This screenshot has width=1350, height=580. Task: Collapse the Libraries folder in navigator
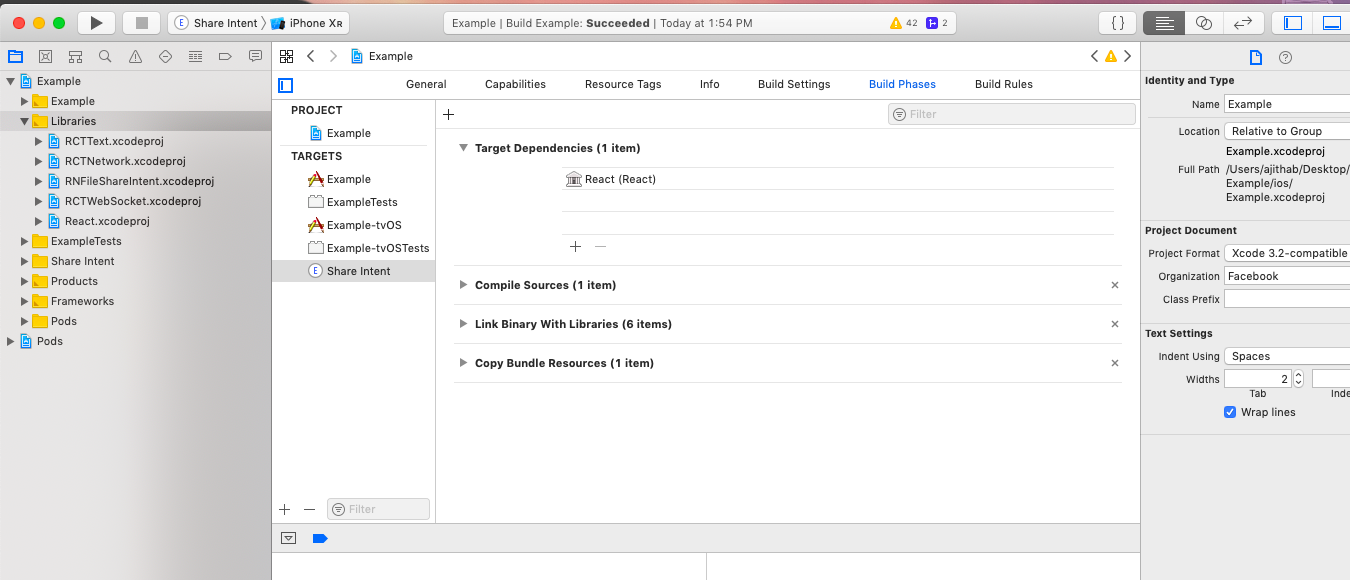25,121
